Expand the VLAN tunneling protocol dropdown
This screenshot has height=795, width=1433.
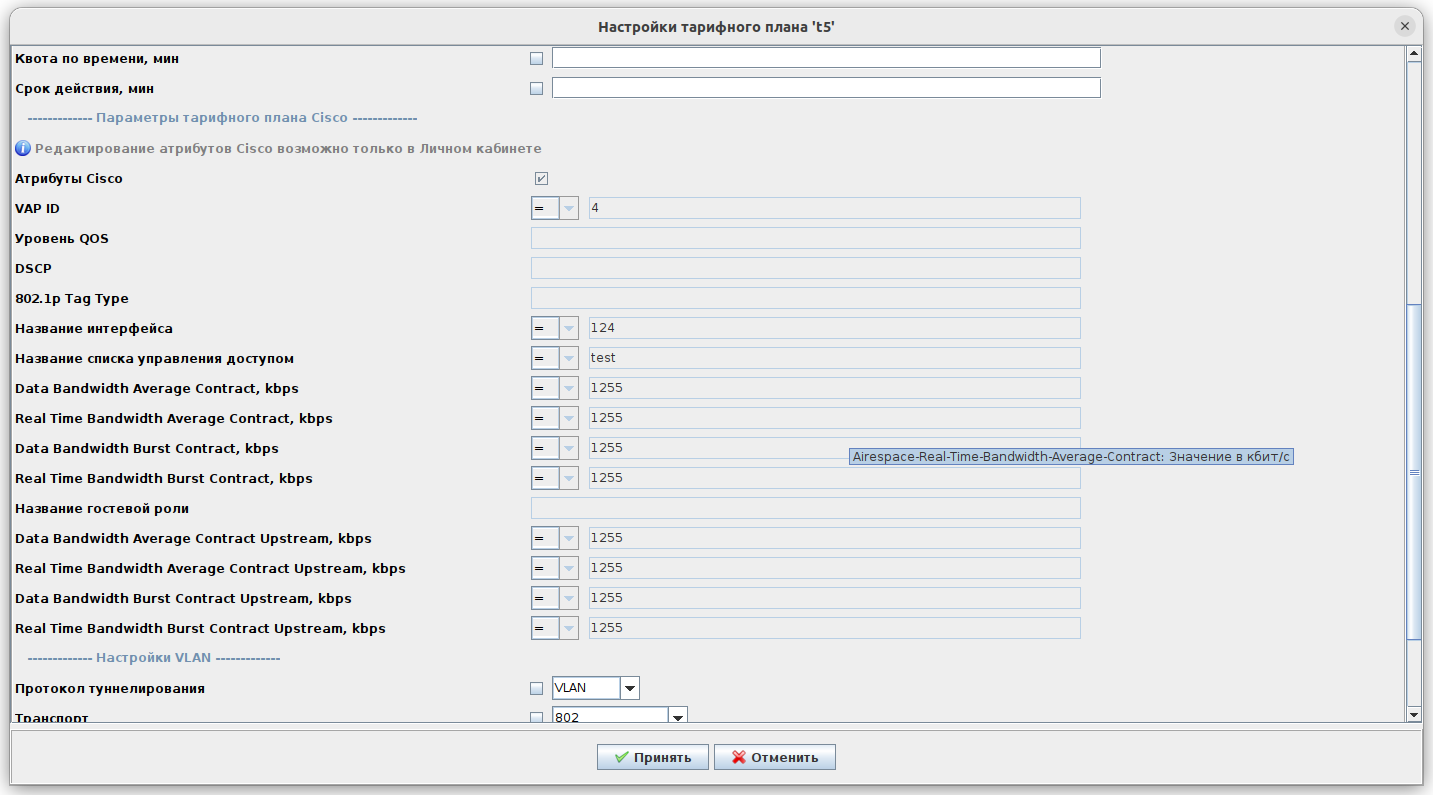coord(629,688)
